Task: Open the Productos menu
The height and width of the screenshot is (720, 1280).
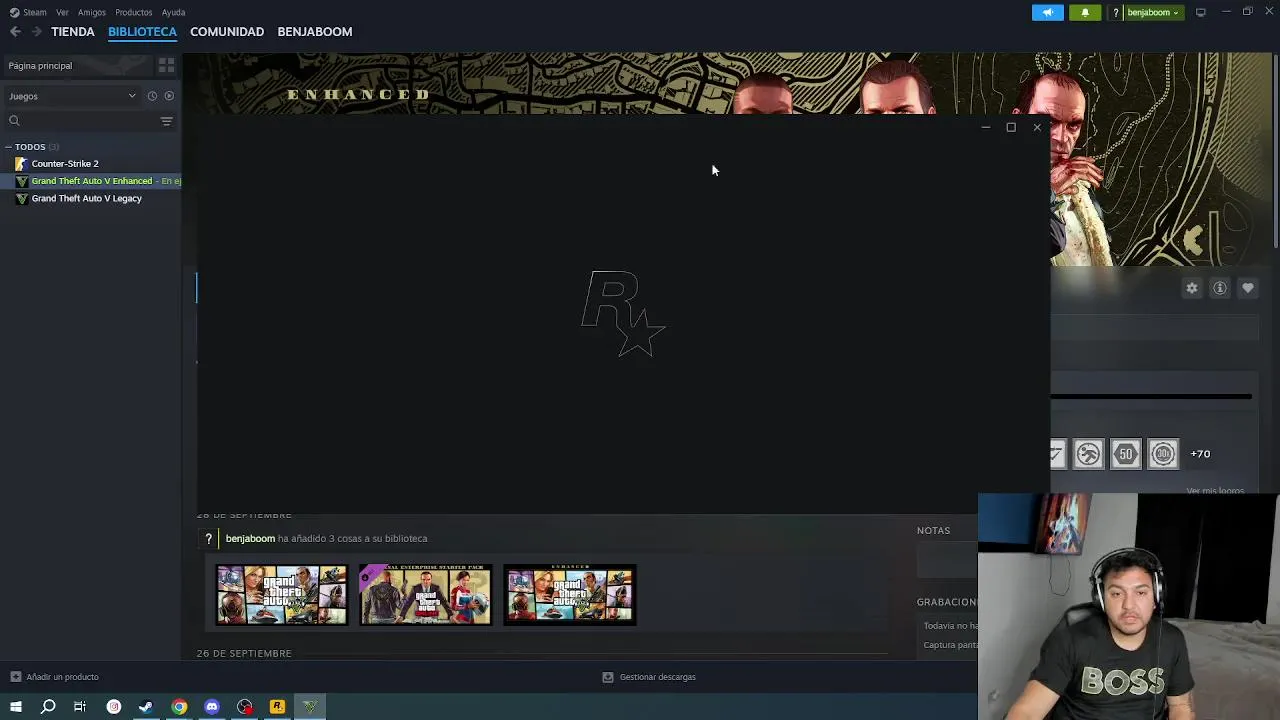Action: (x=134, y=12)
